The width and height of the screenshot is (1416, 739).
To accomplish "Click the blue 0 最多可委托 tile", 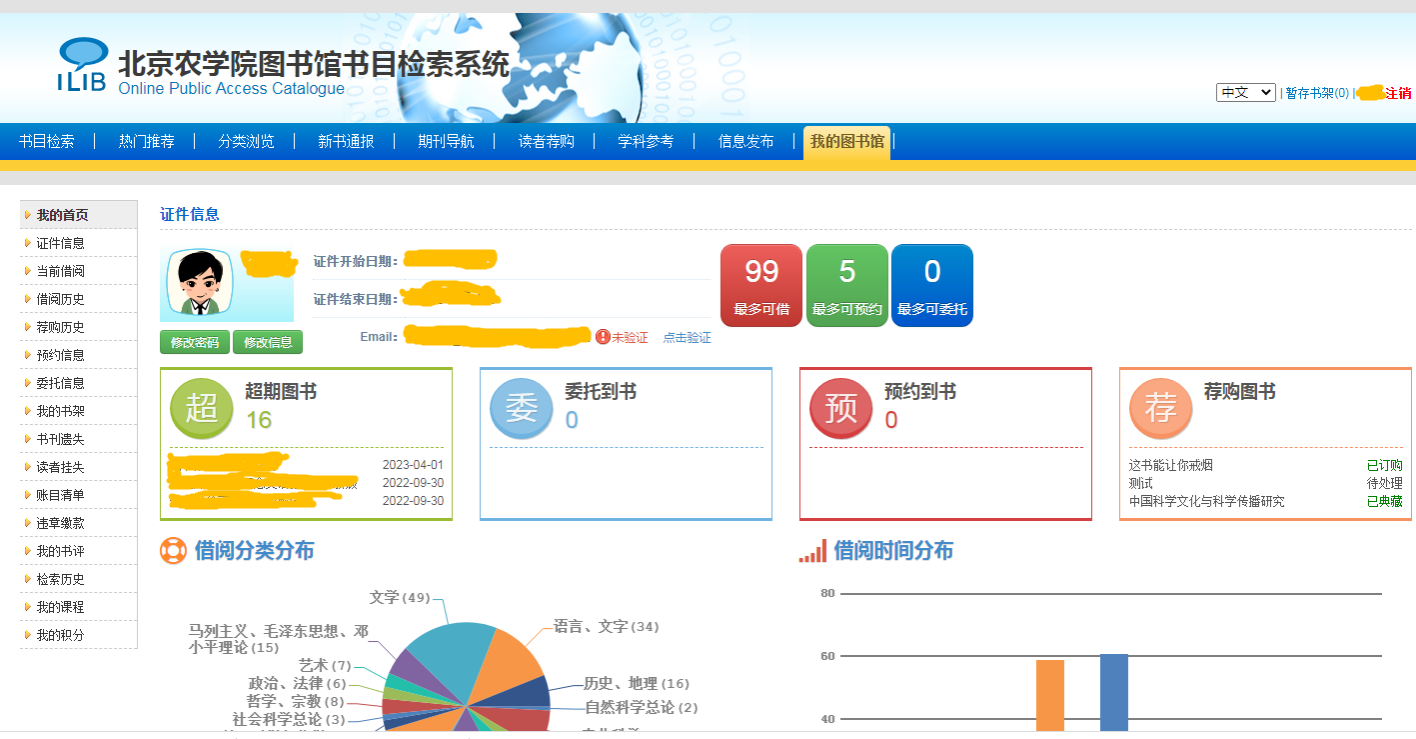I will pyautogui.click(x=932, y=285).
